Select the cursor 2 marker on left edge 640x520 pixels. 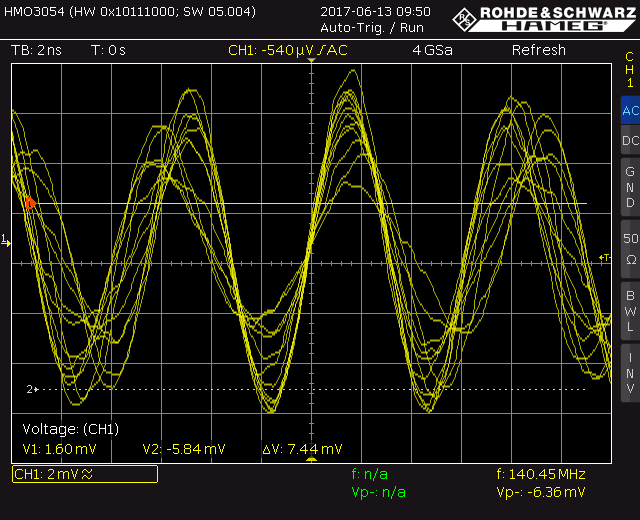point(31,389)
